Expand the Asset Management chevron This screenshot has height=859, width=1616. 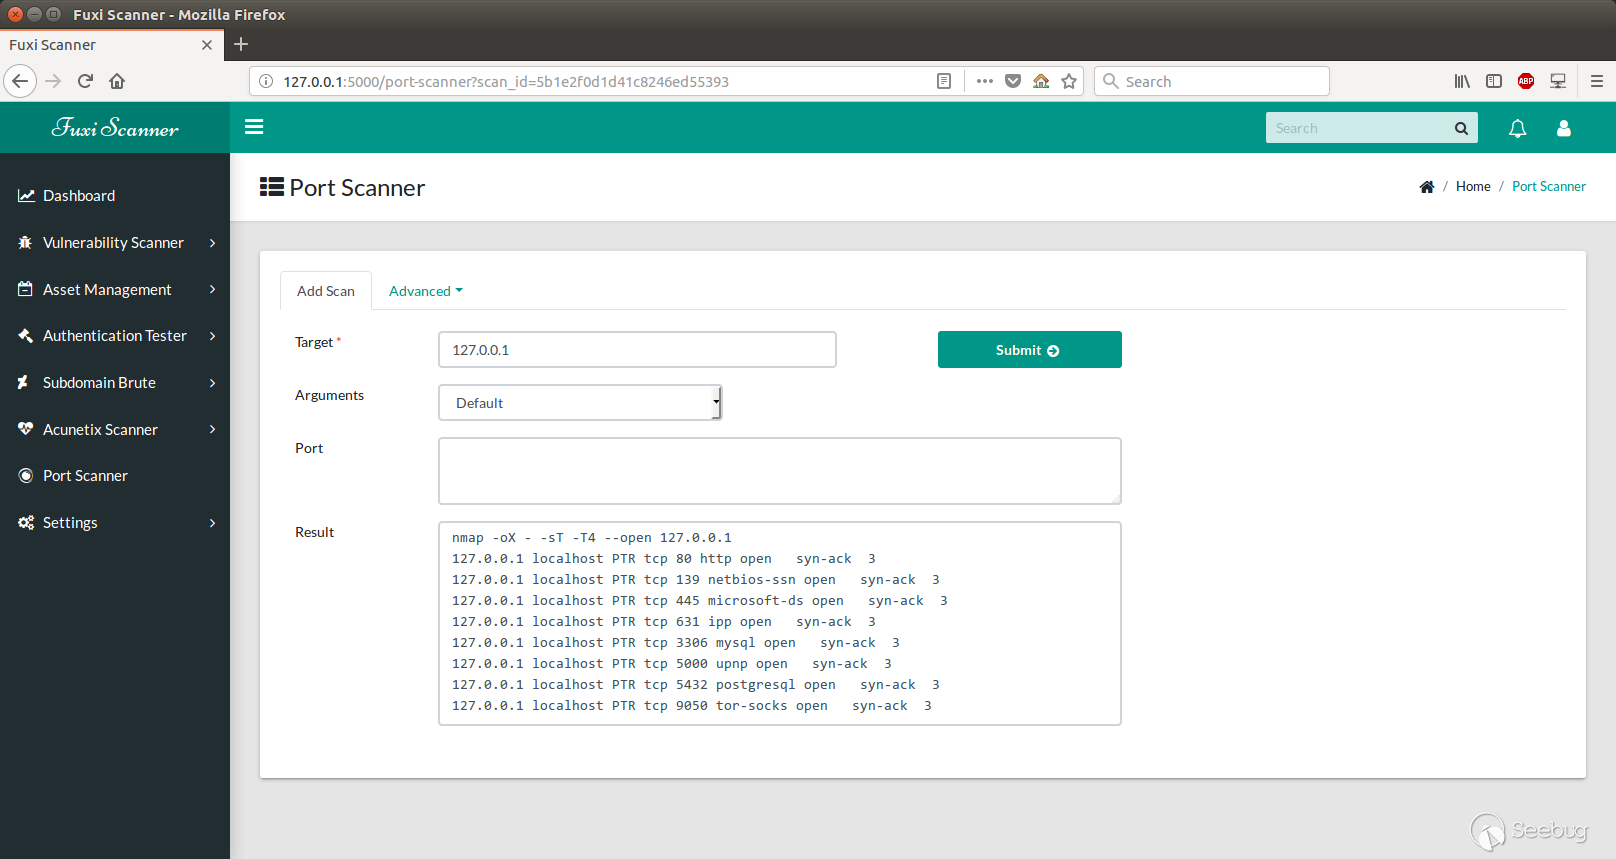point(212,289)
